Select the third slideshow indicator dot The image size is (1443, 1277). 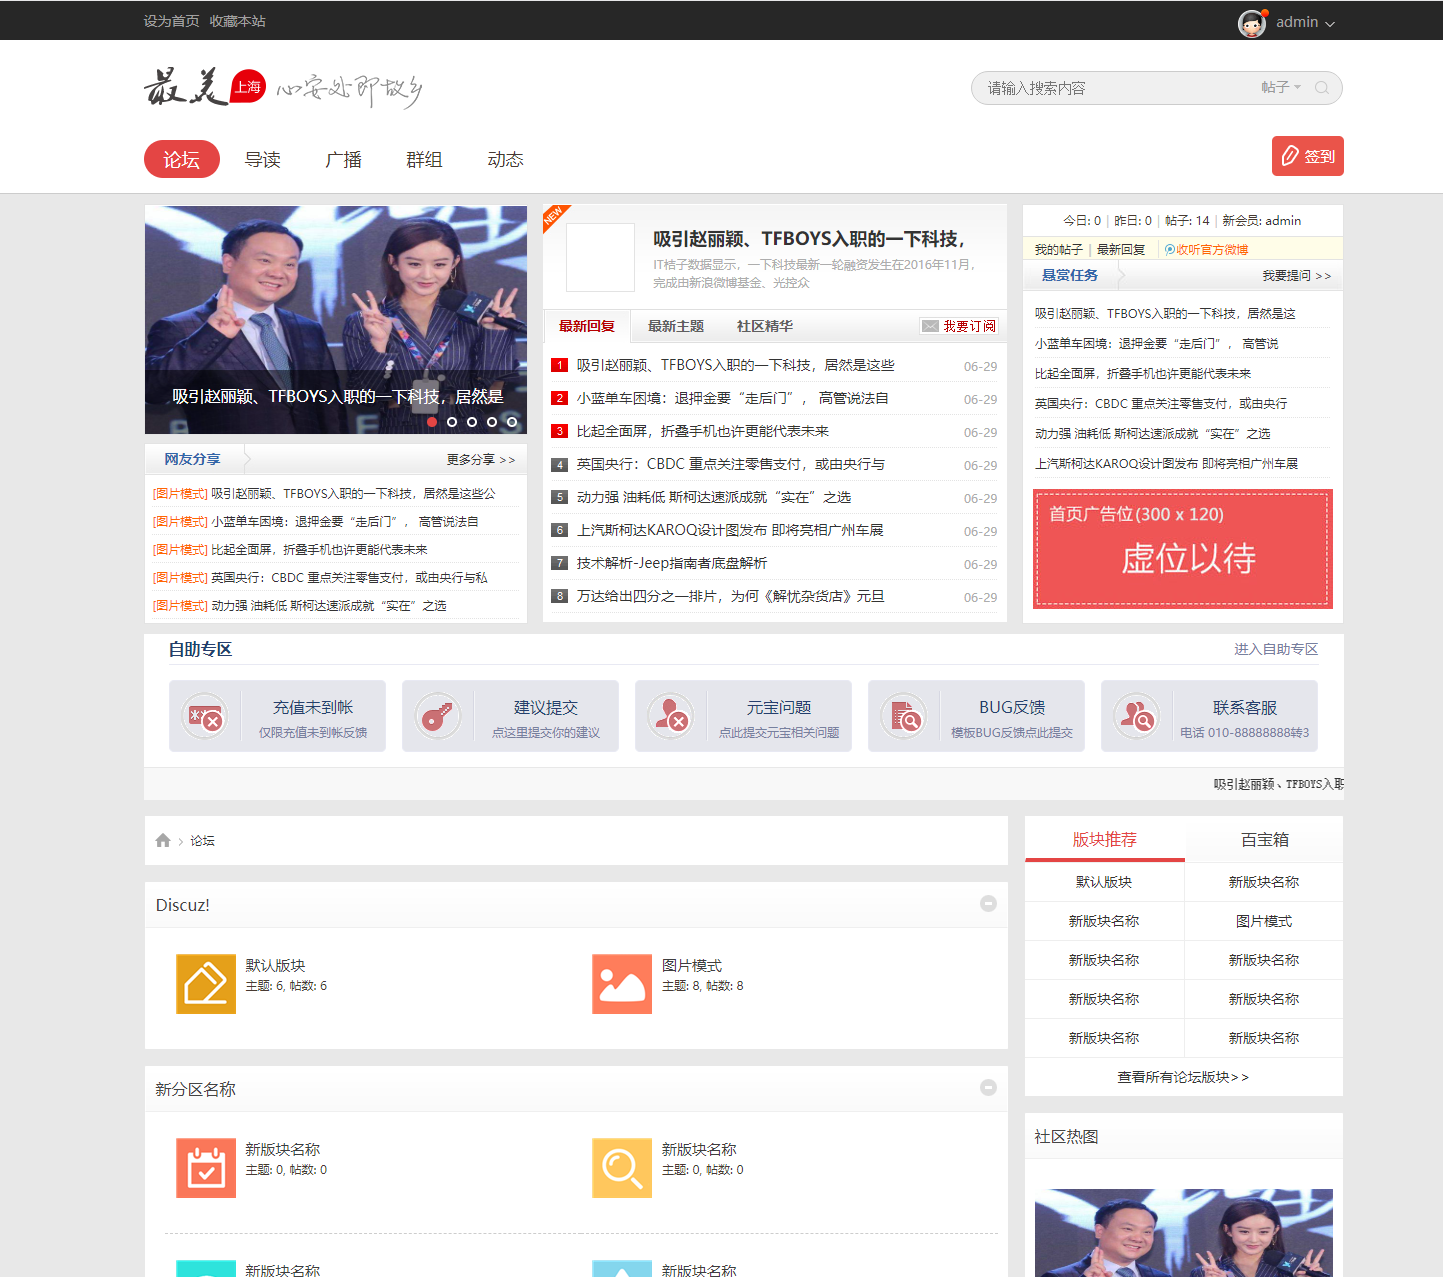[x=472, y=422]
